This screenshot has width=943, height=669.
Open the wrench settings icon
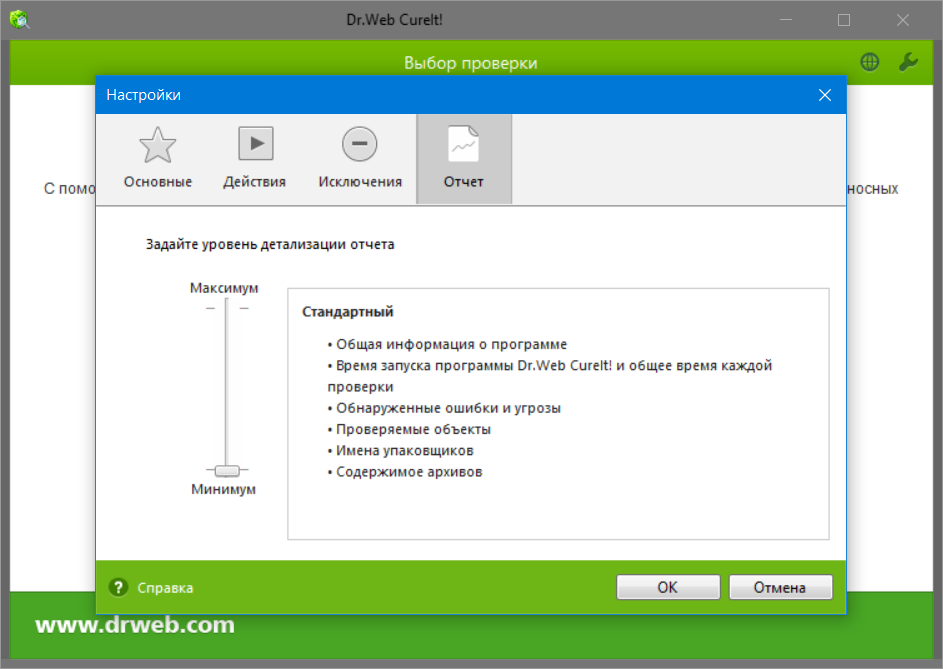coord(908,62)
